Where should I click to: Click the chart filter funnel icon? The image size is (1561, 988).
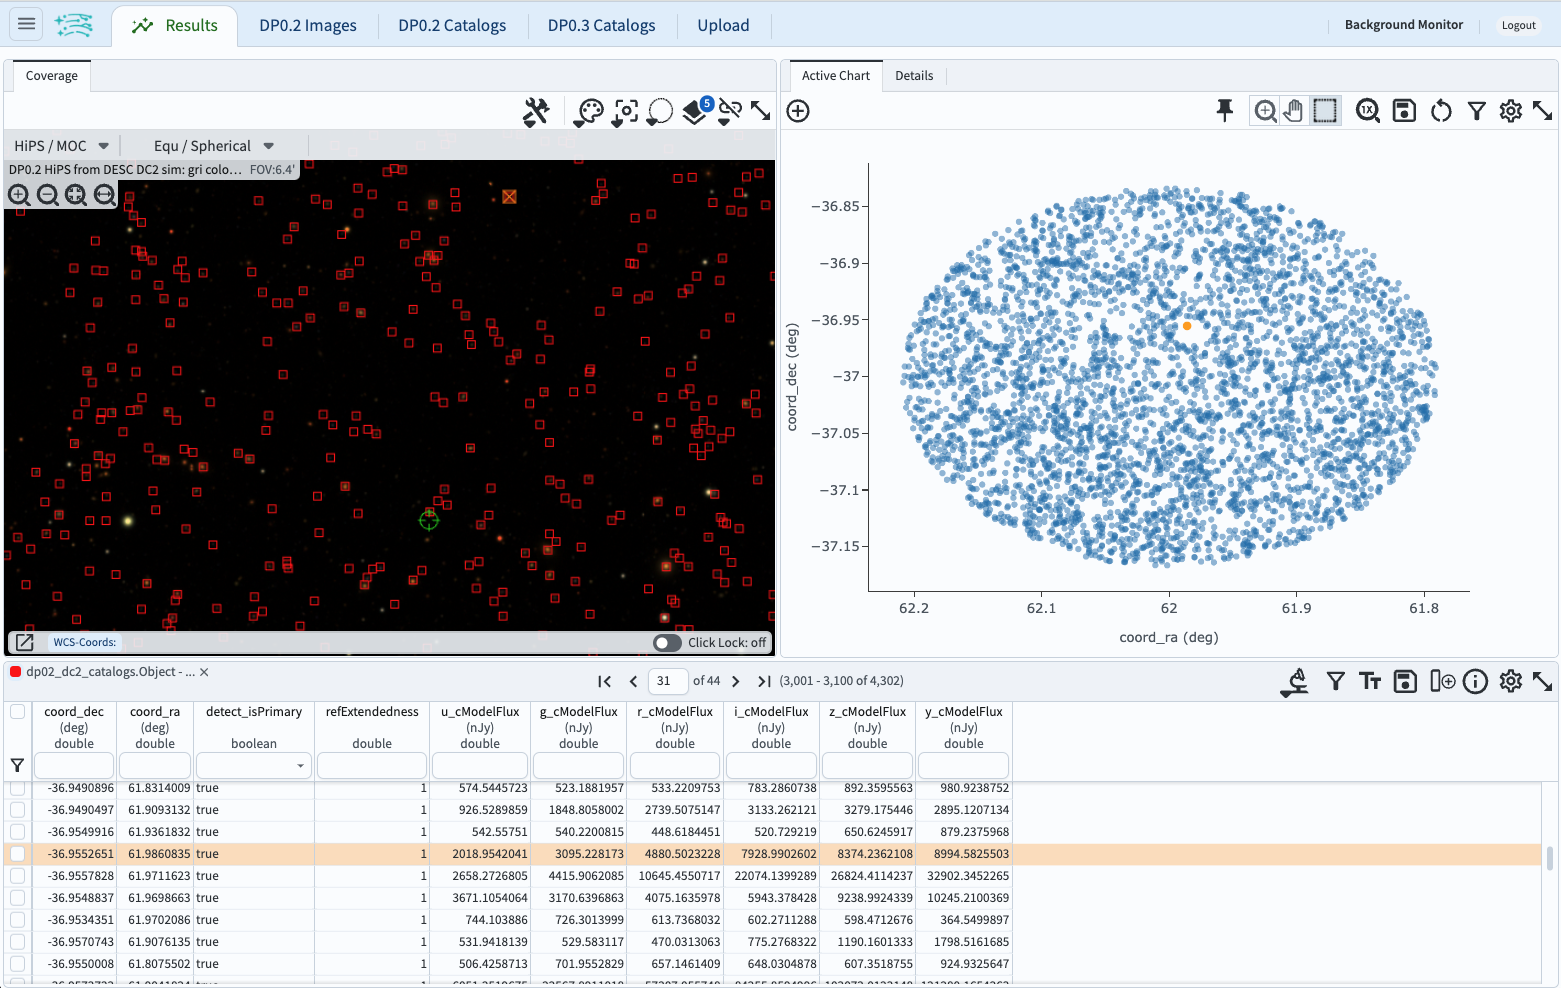click(x=1476, y=111)
